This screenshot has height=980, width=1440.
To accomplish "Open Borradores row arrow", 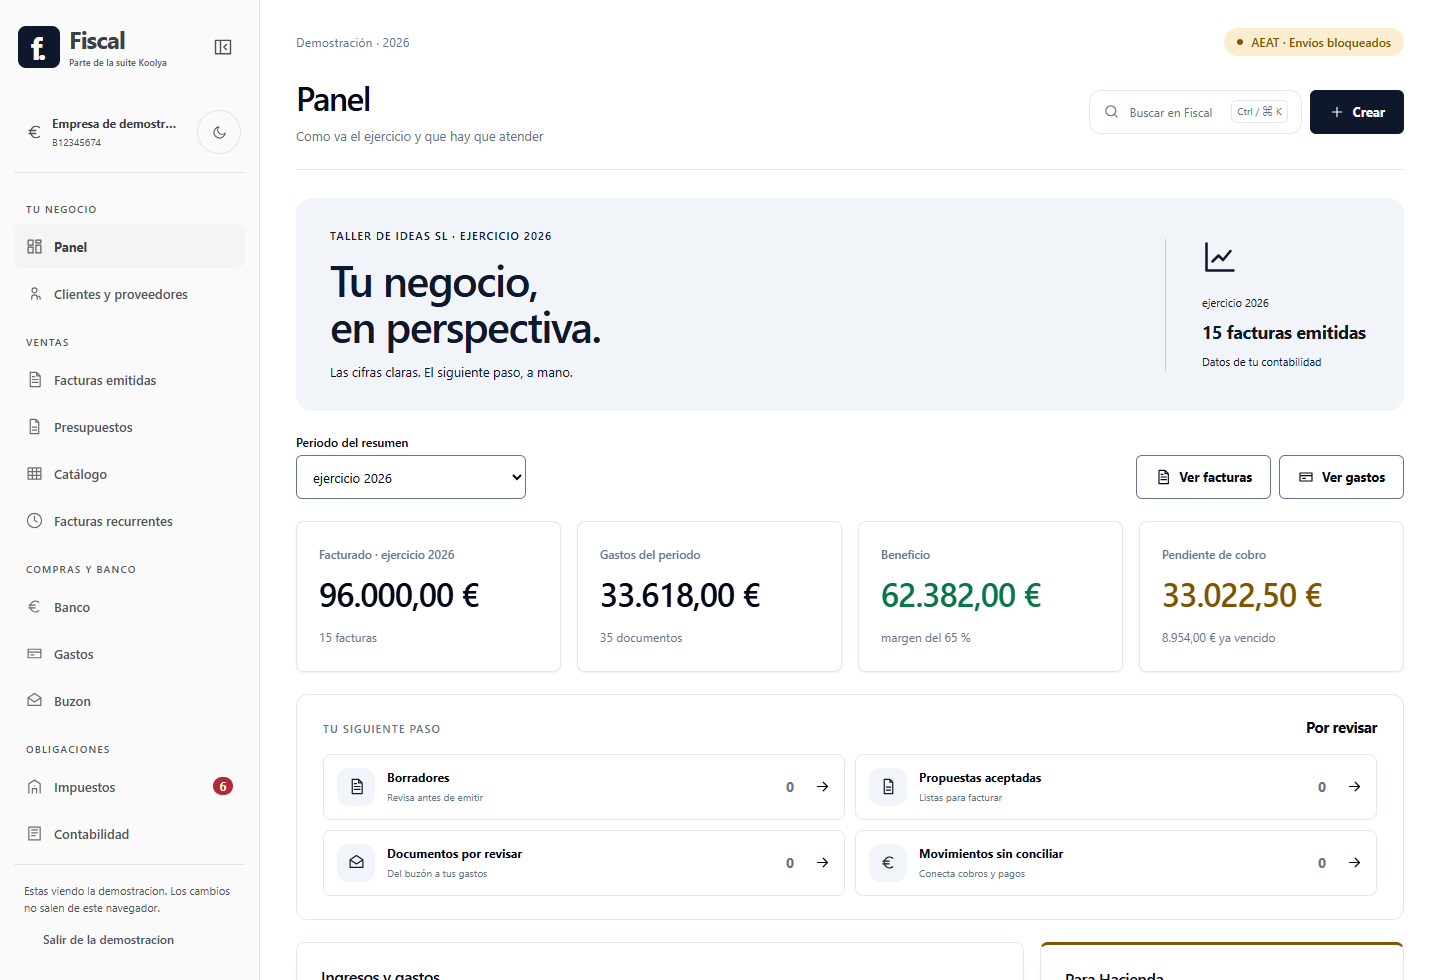I will [x=822, y=787].
